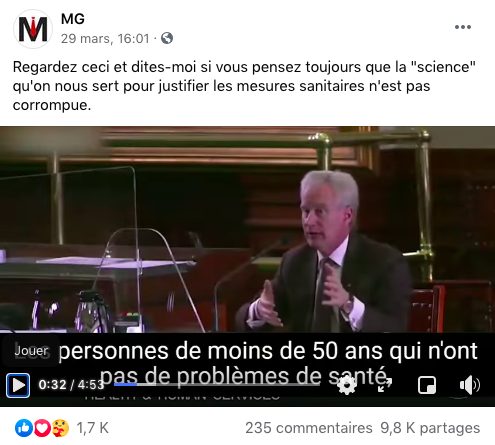Screen dimensions: 495x445
Task: Click the 0:32 / 4:53 time display
Action: (71, 385)
